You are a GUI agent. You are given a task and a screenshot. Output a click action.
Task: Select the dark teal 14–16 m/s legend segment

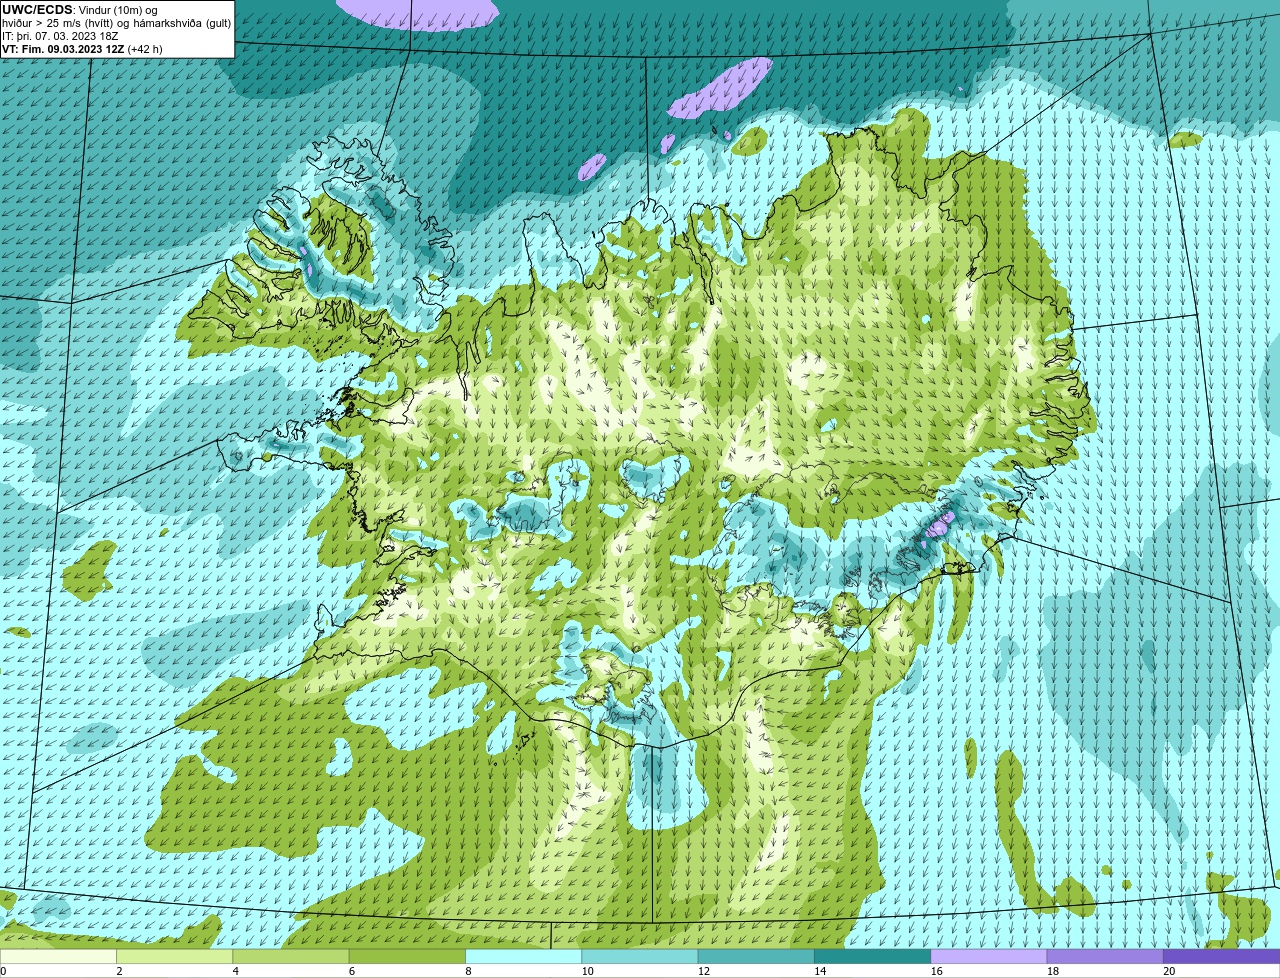872,956
